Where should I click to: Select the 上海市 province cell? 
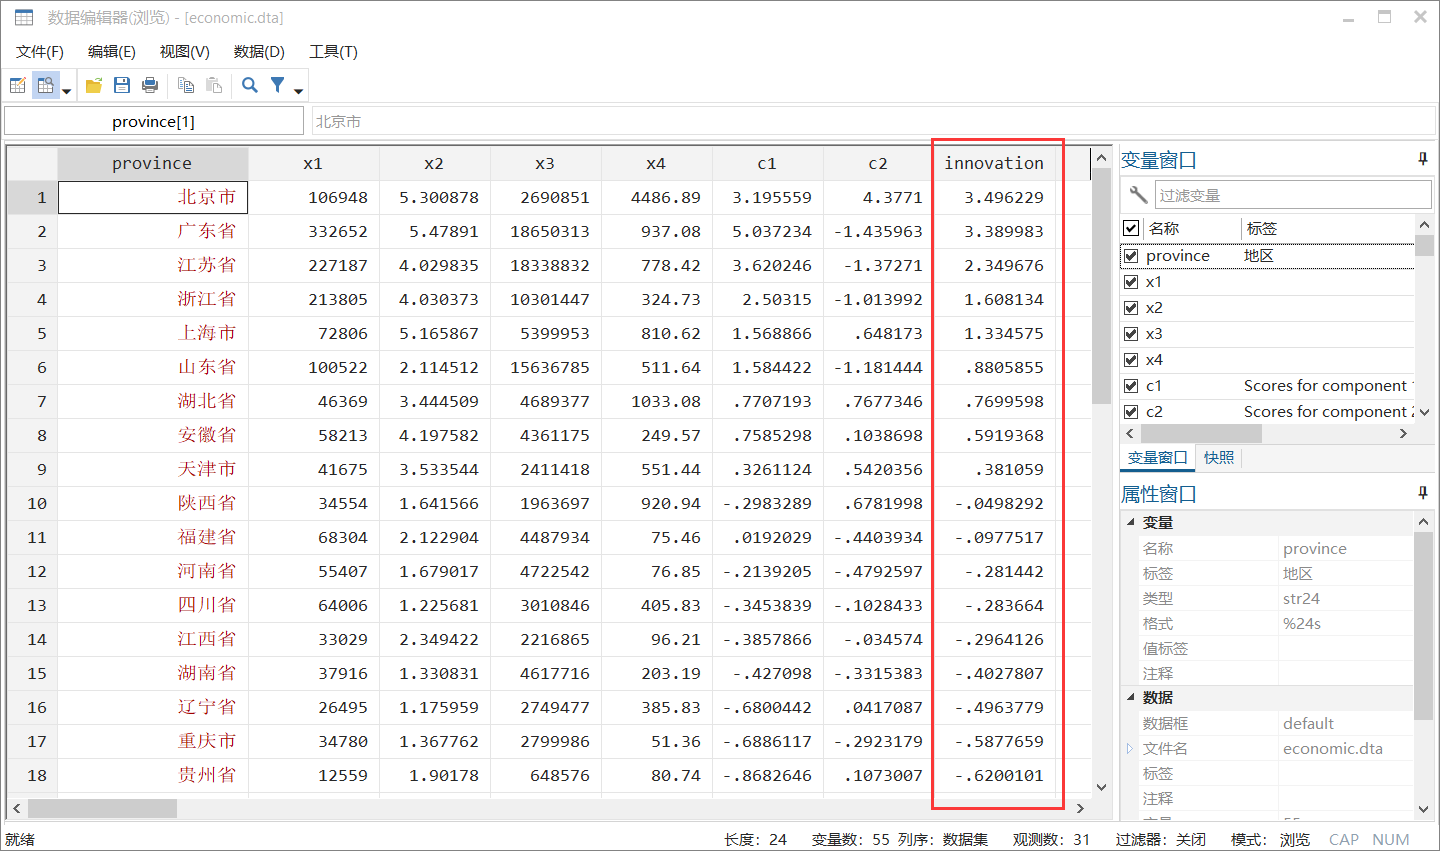tap(153, 333)
